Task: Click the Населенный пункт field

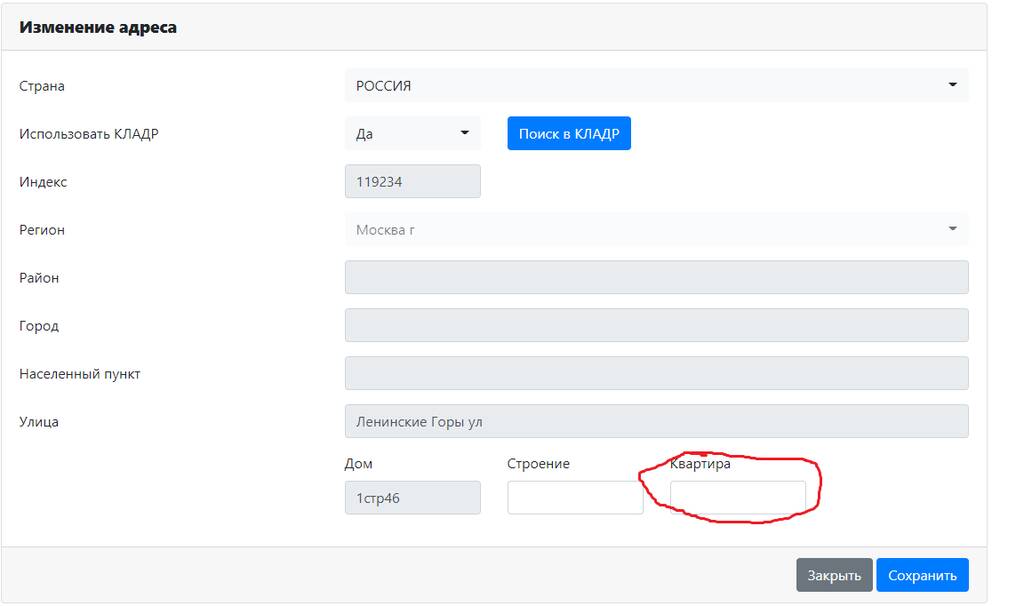Action: 656,373
